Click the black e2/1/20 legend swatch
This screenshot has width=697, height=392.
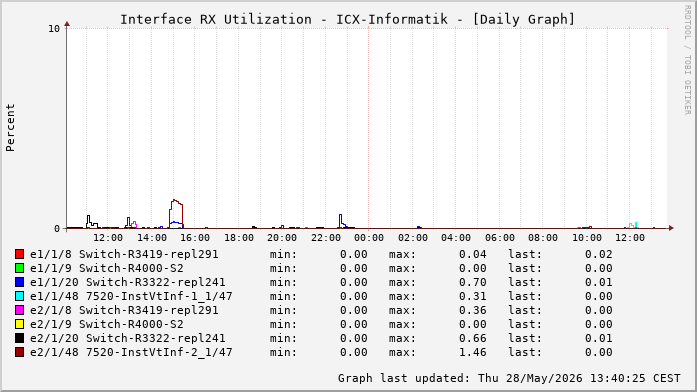pyautogui.click(x=20, y=338)
